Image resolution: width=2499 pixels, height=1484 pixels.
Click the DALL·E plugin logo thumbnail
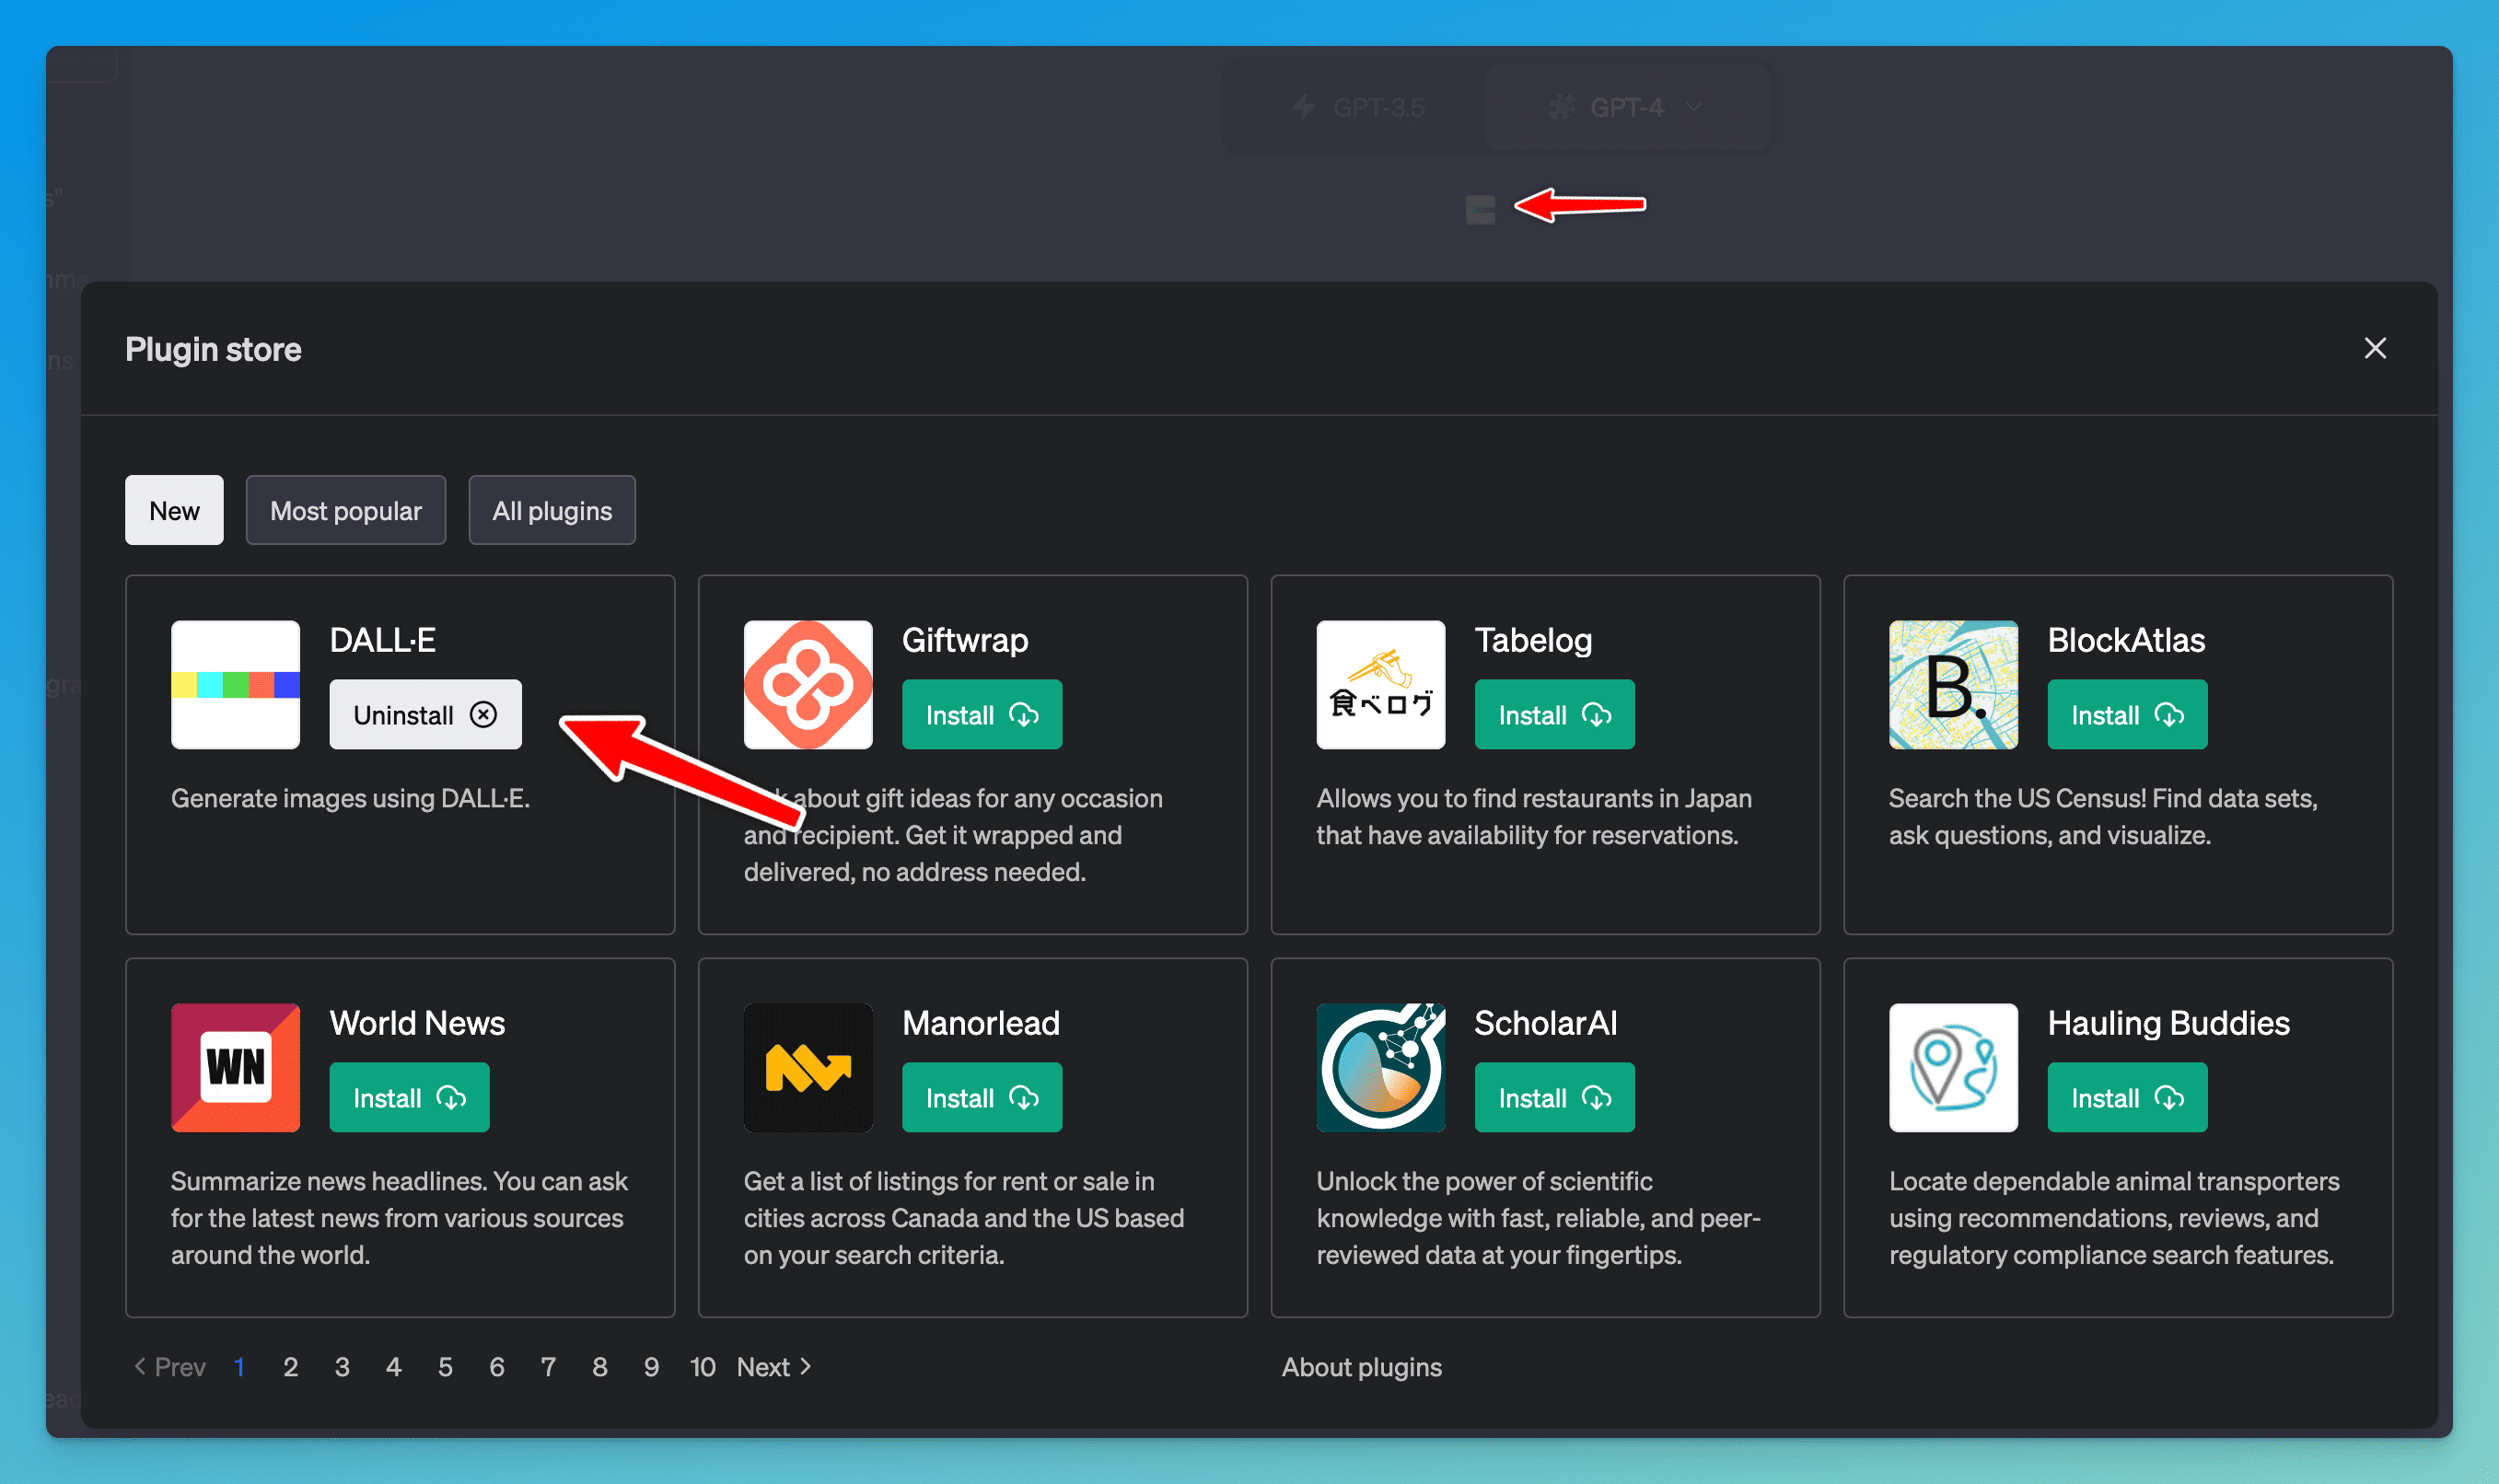click(x=235, y=685)
